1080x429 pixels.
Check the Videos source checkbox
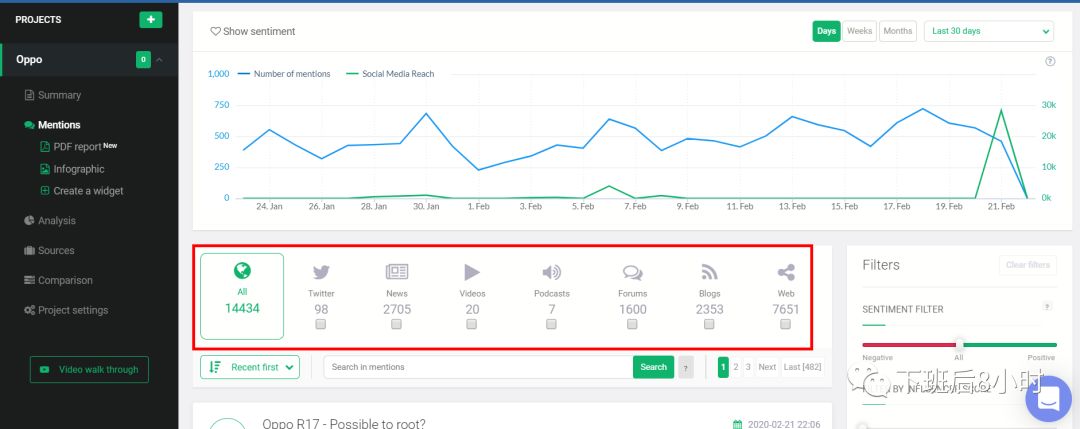(471, 324)
